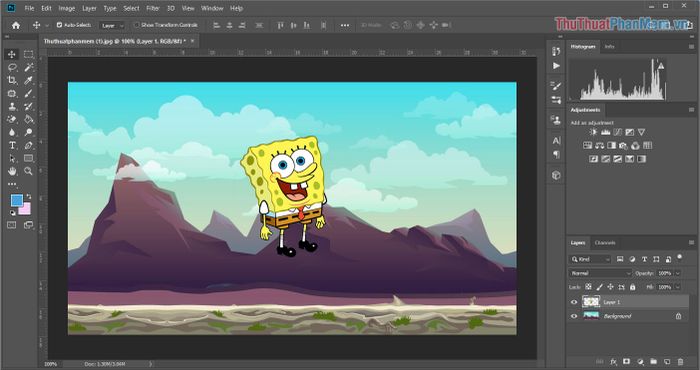Select the Rectangular Marquee tool
The image size is (700, 370).
point(29,54)
